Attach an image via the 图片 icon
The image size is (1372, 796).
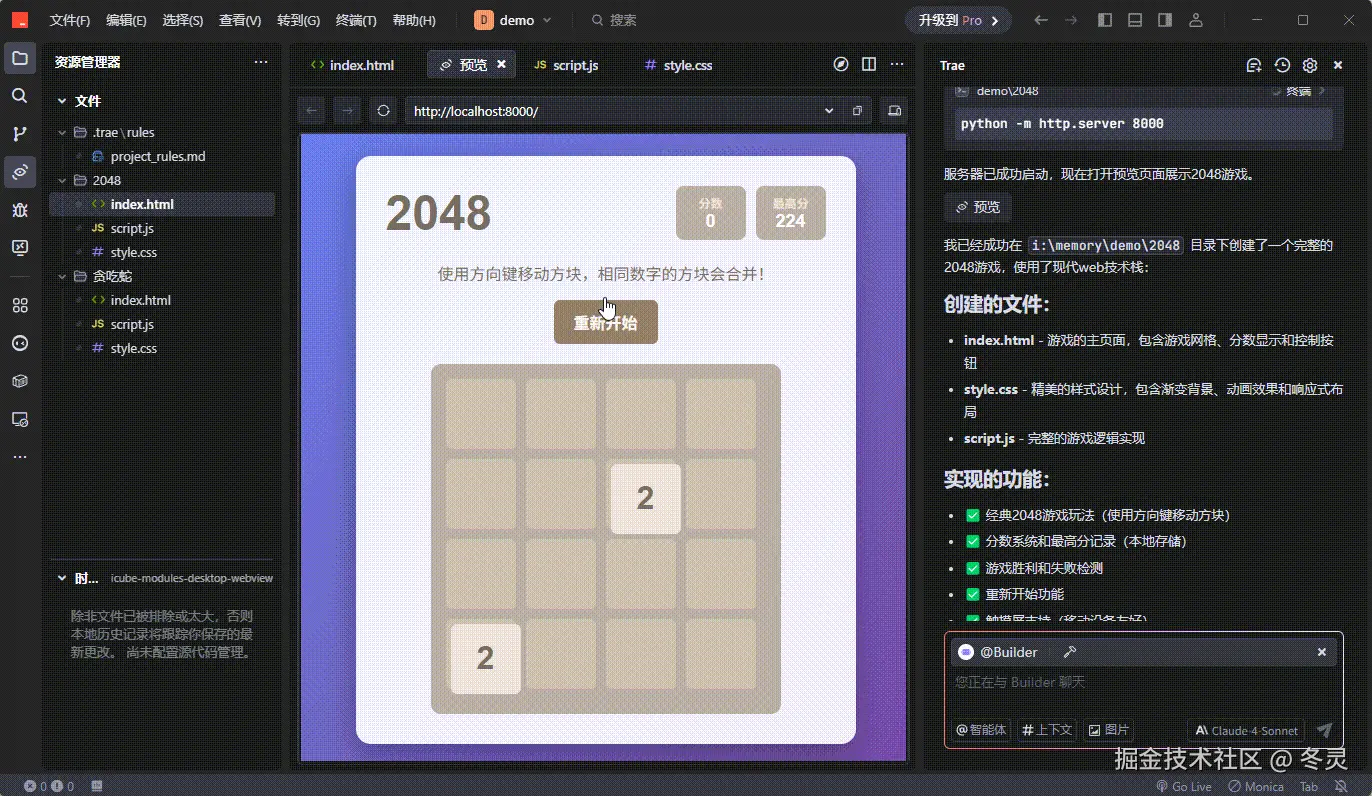click(x=1108, y=730)
